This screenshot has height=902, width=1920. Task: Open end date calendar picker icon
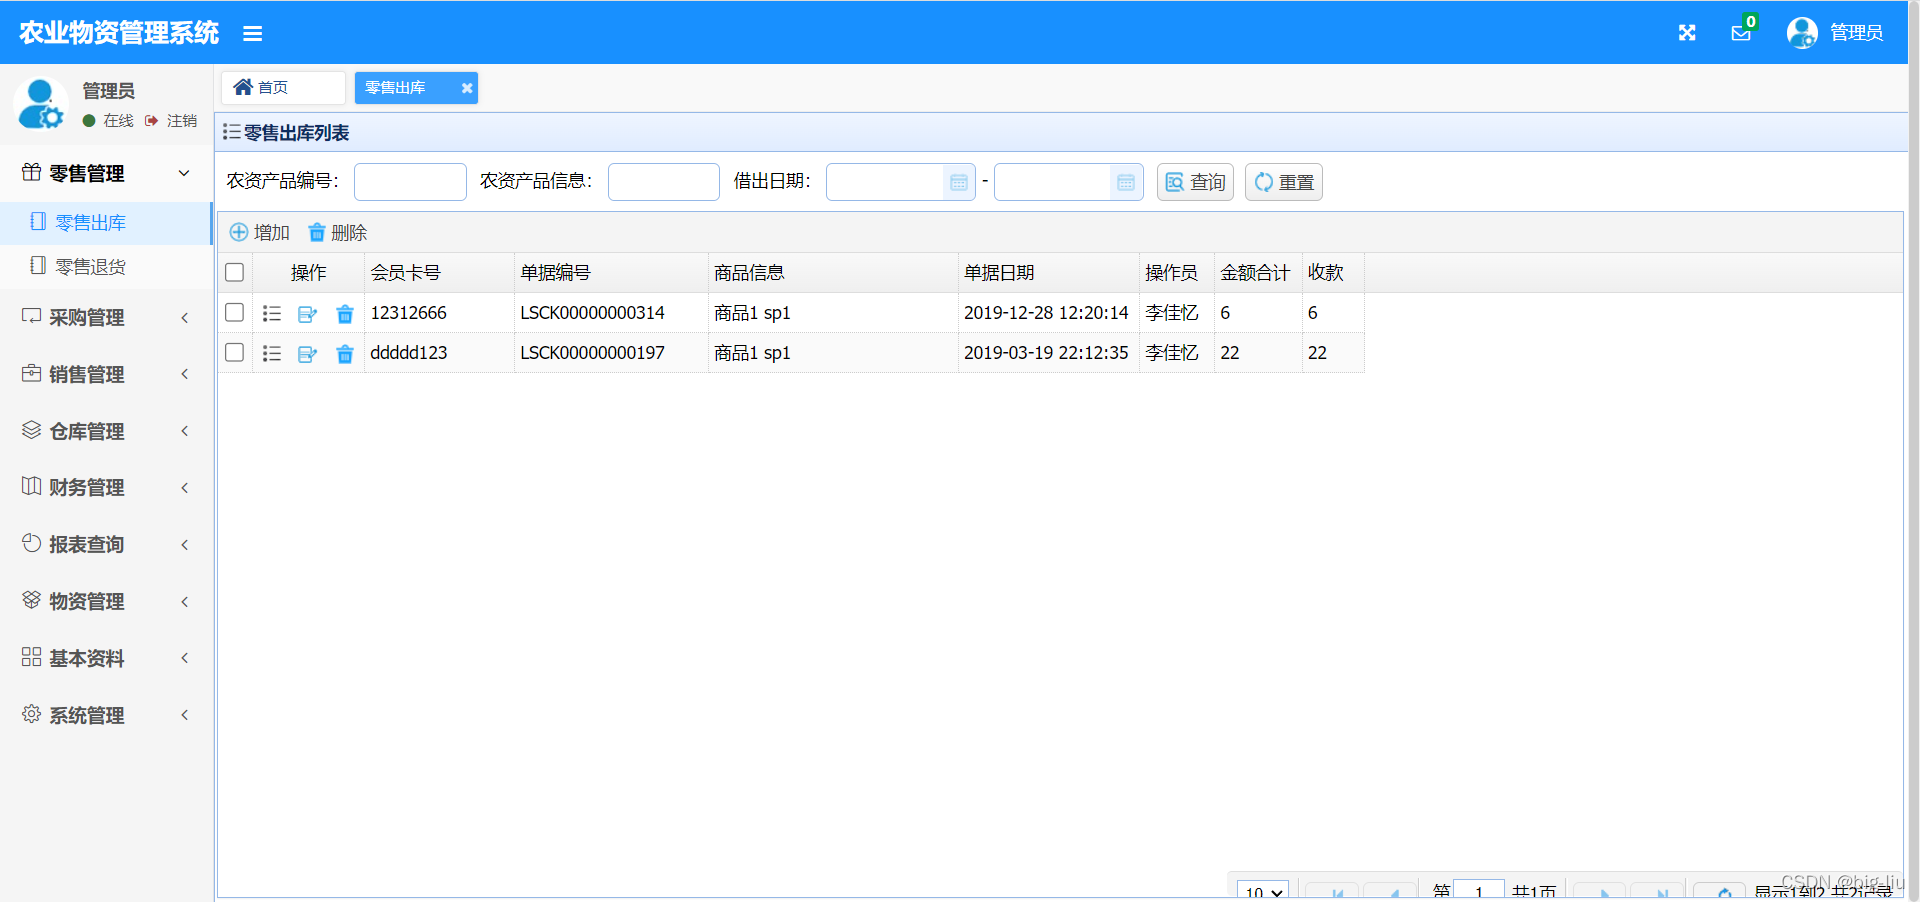tap(1126, 182)
